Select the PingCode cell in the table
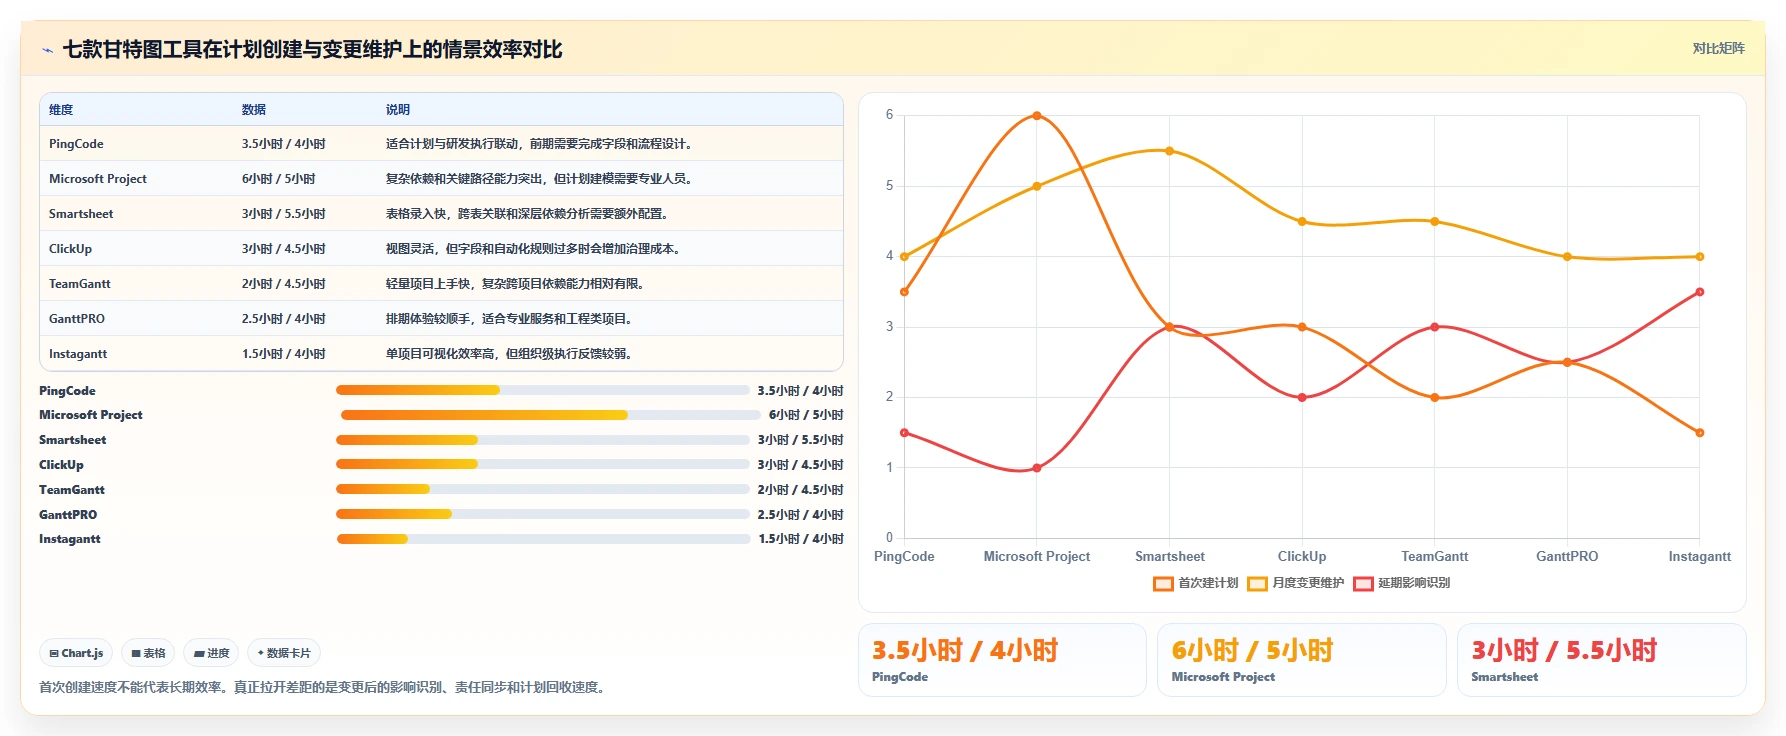The height and width of the screenshot is (736, 1786). (x=76, y=144)
